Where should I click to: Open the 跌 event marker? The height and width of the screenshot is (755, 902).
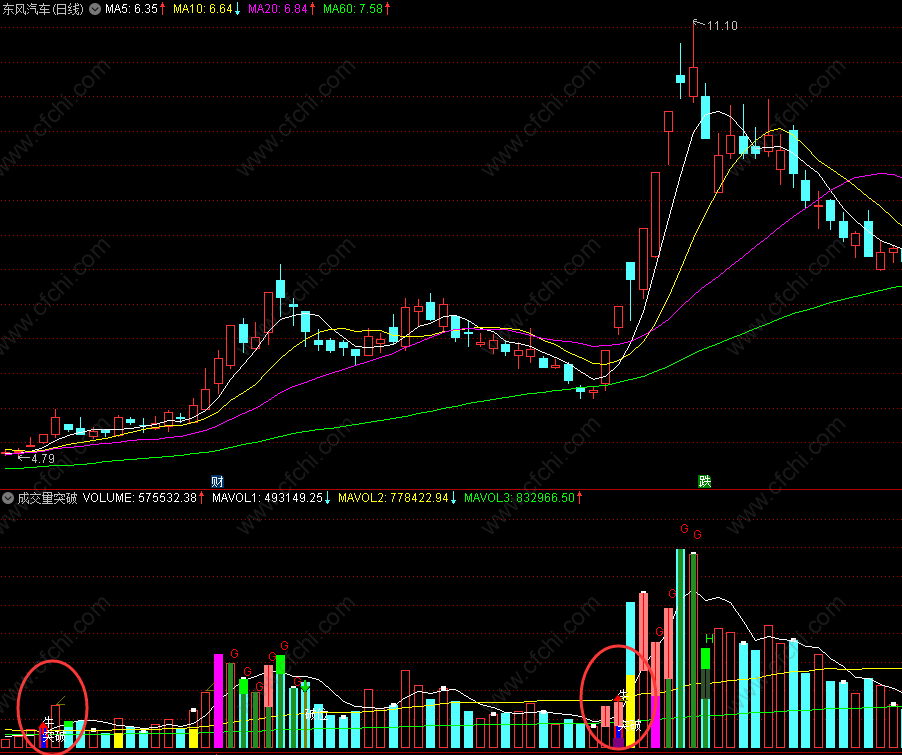(x=705, y=482)
